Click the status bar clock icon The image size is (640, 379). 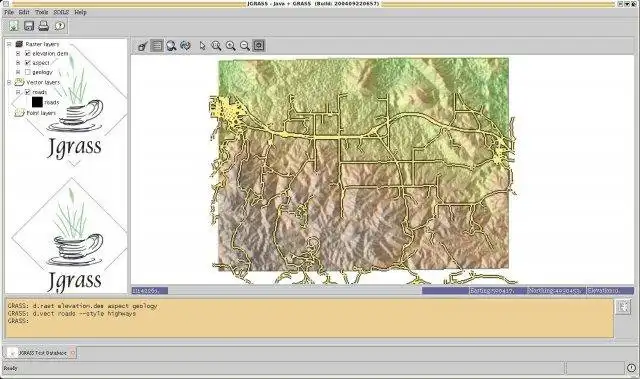[x=631, y=368]
